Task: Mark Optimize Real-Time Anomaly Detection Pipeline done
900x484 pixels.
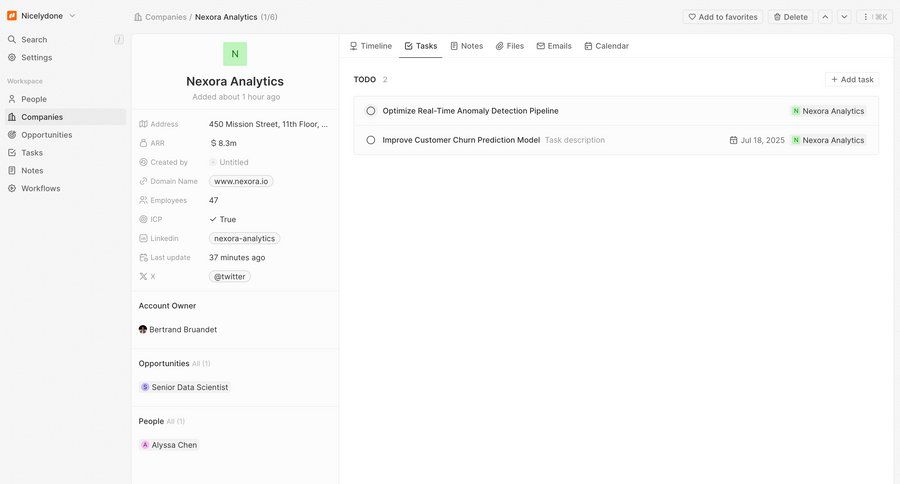Action: [371, 111]
